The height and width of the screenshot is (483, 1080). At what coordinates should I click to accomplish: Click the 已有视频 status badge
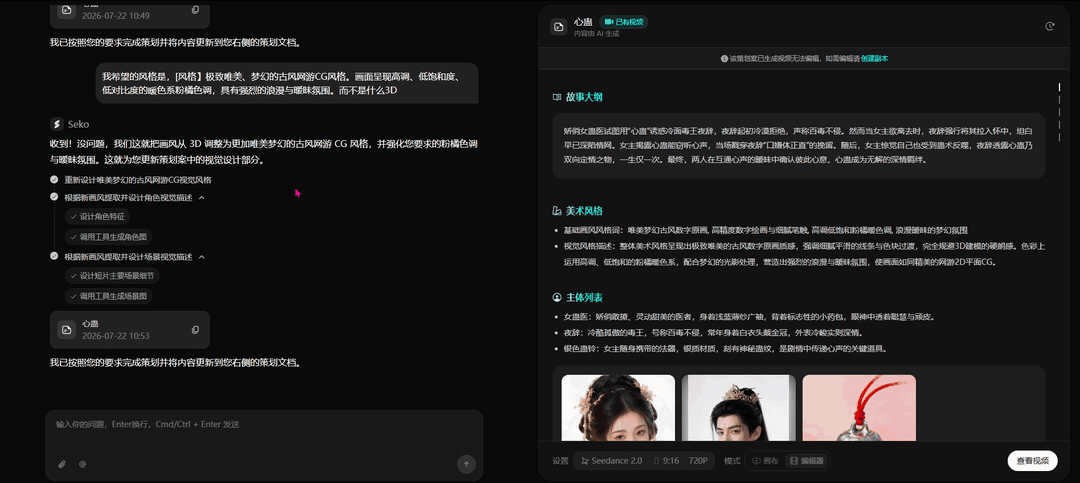[x=624, y=22]
